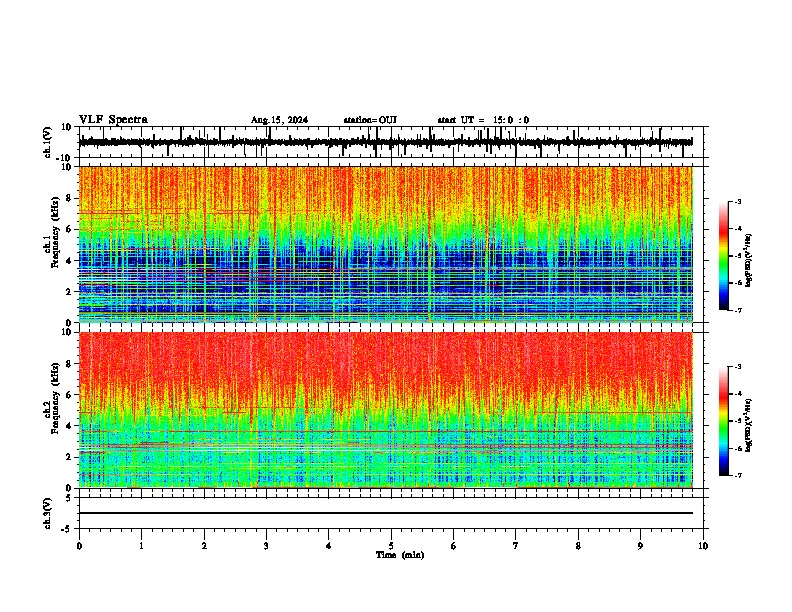Click the "VLF Spectra" plot title
The image size is (792, 612).
pyautogui.click(x=114, y=120)
